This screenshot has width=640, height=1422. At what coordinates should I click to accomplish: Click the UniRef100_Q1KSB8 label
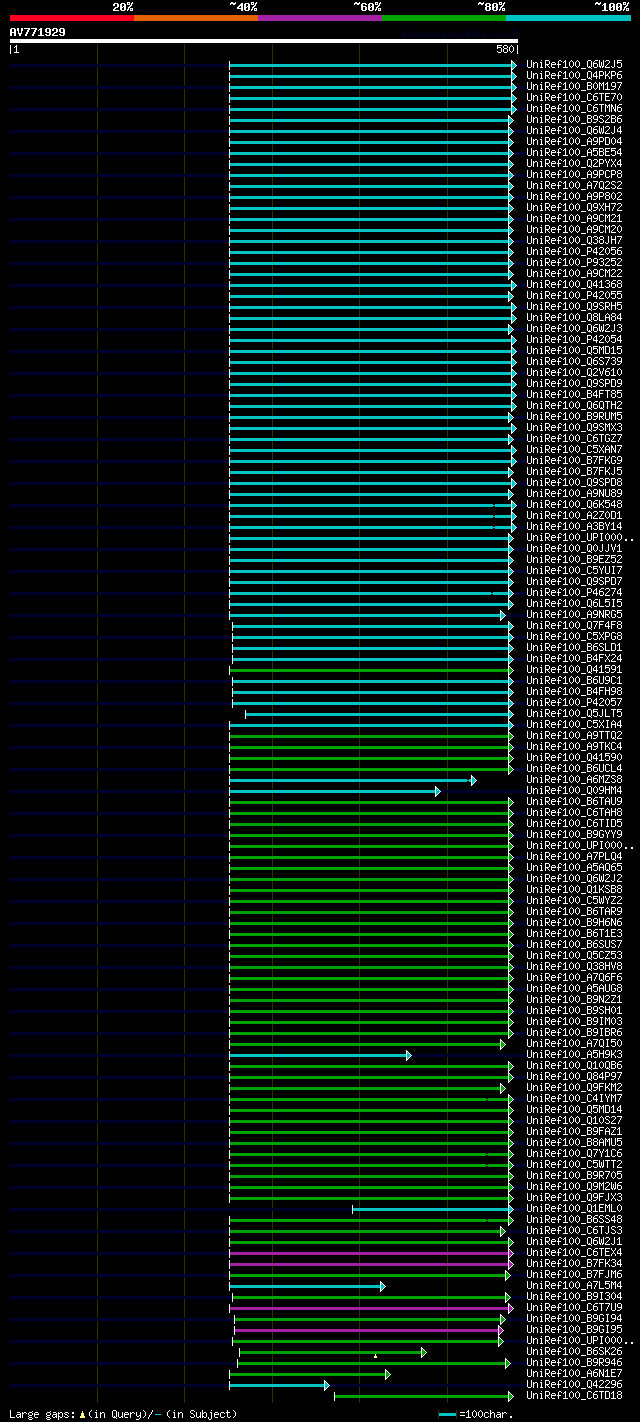coord(574,890)
